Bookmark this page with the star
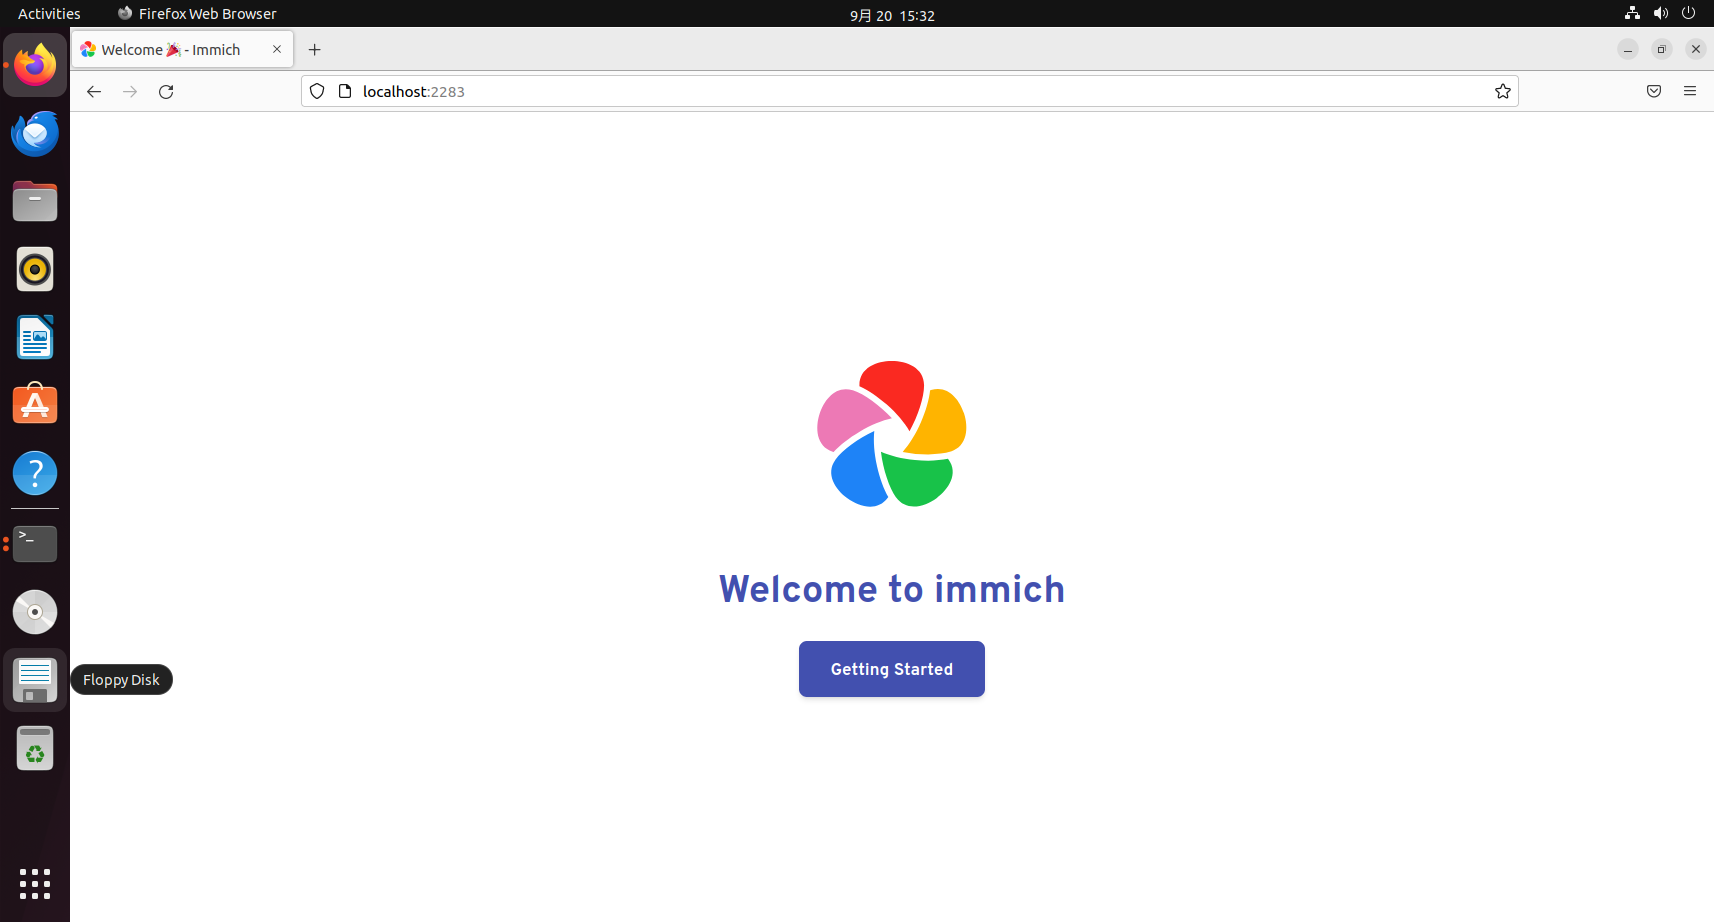 (x=1502, y=91)
